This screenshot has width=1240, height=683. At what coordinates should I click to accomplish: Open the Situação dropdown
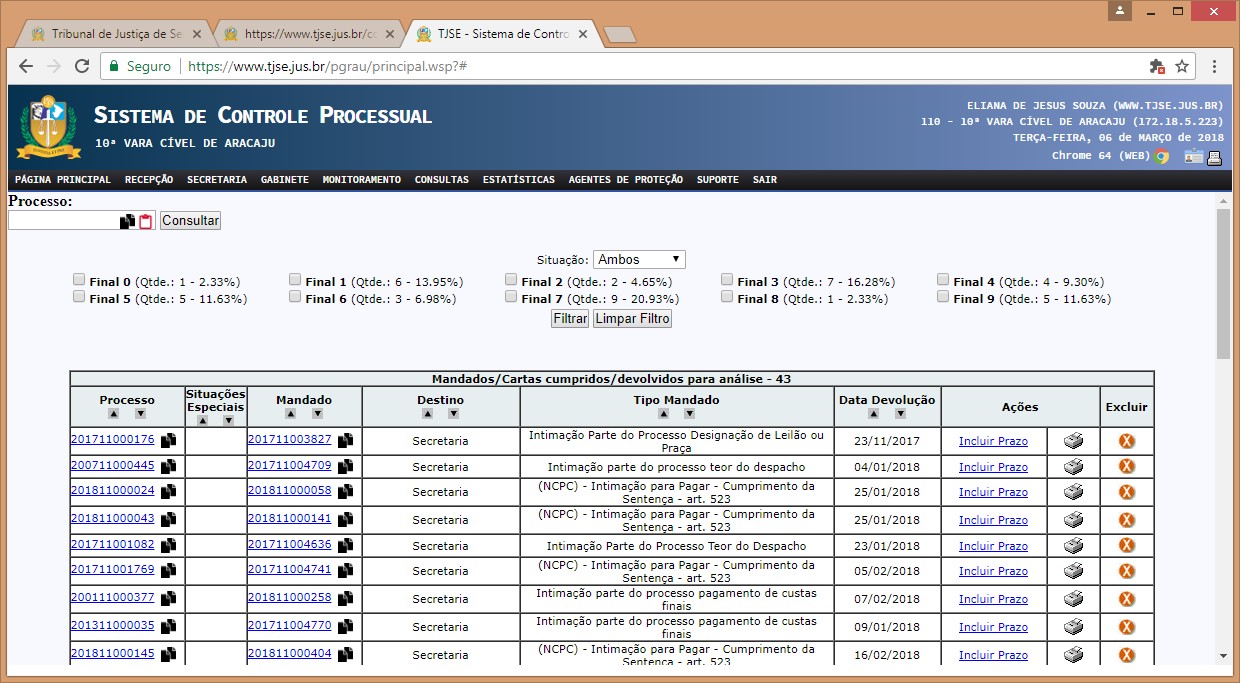[639, 259]
